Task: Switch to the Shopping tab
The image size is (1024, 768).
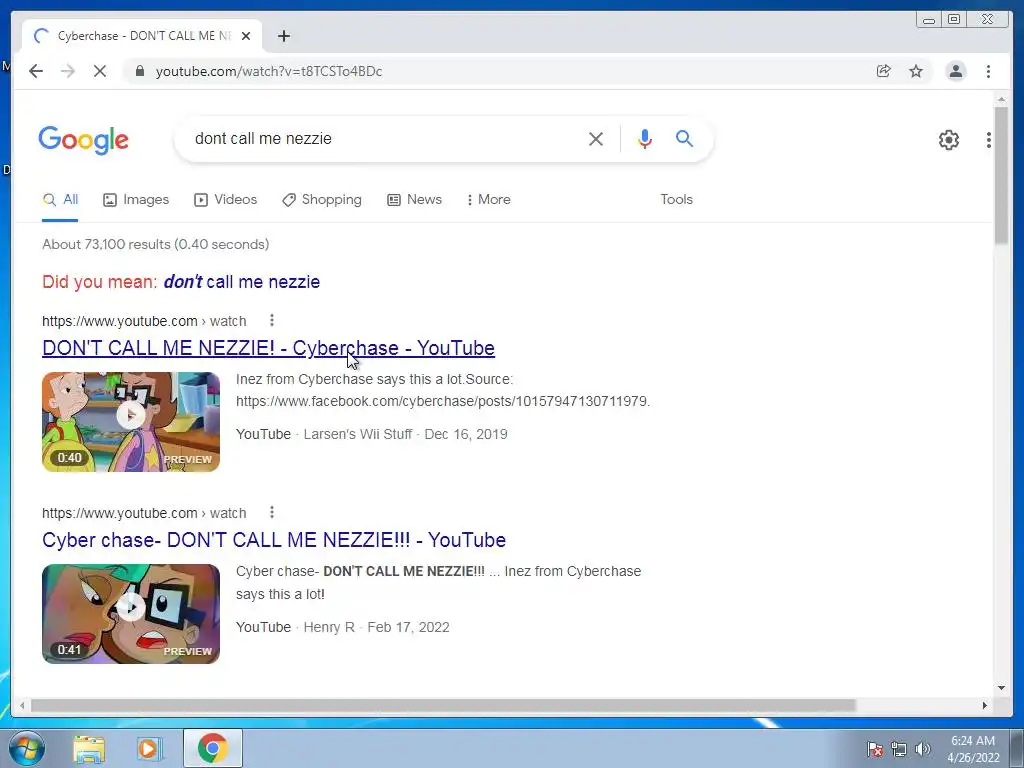Action: point(321,200)
